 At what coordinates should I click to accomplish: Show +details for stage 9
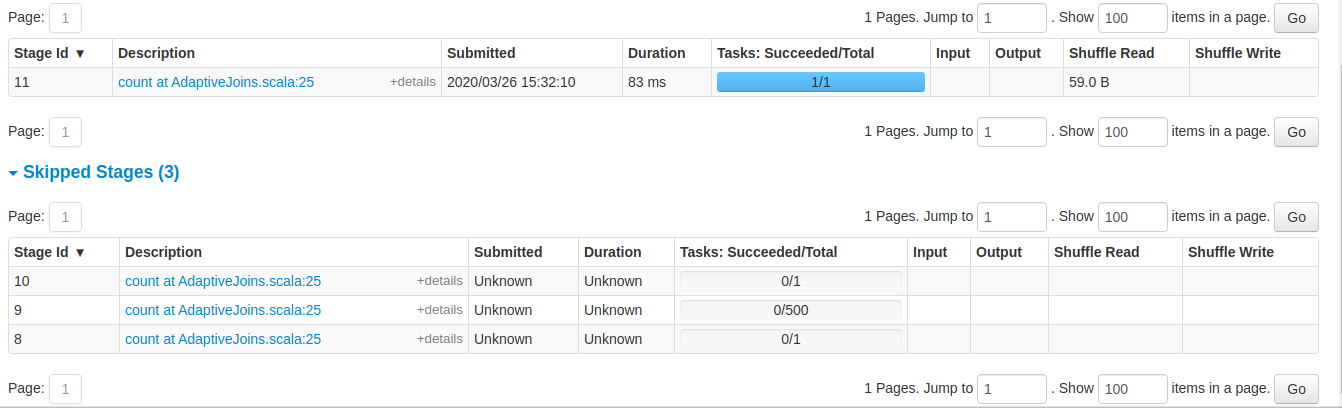tap(439, 310)
